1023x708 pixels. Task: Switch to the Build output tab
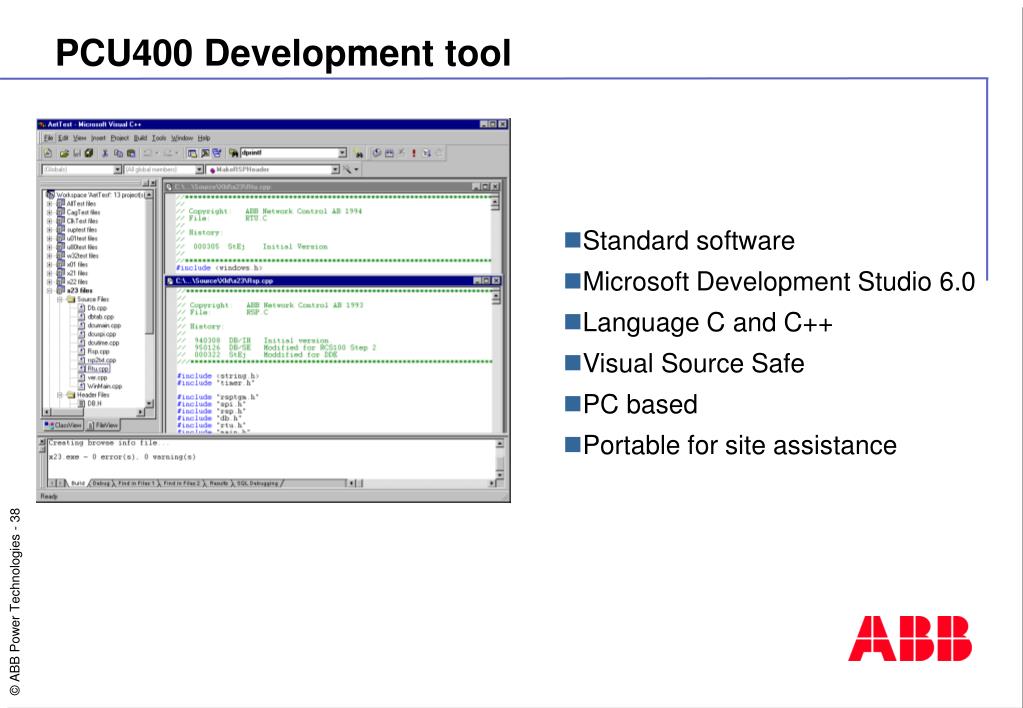(x=78, y=484)
